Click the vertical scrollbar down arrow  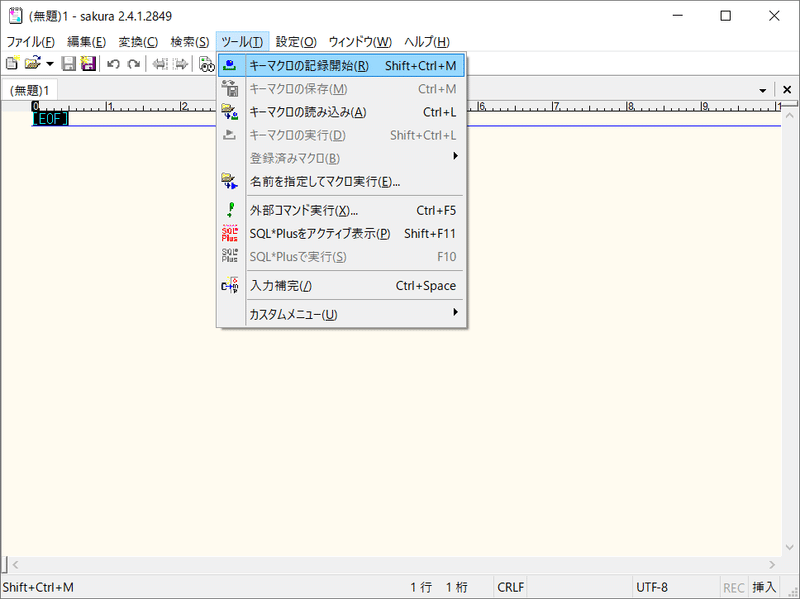pos(789,547)
